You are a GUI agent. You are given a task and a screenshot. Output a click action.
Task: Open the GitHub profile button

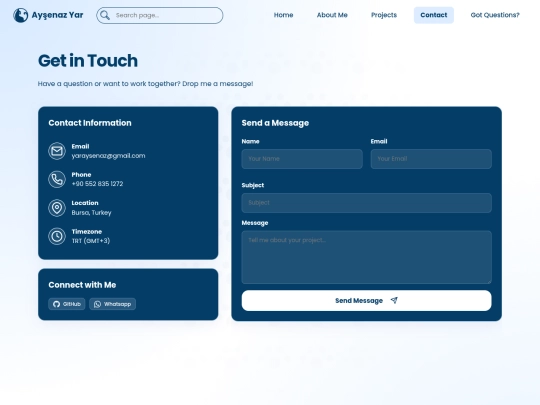[67, 304]
